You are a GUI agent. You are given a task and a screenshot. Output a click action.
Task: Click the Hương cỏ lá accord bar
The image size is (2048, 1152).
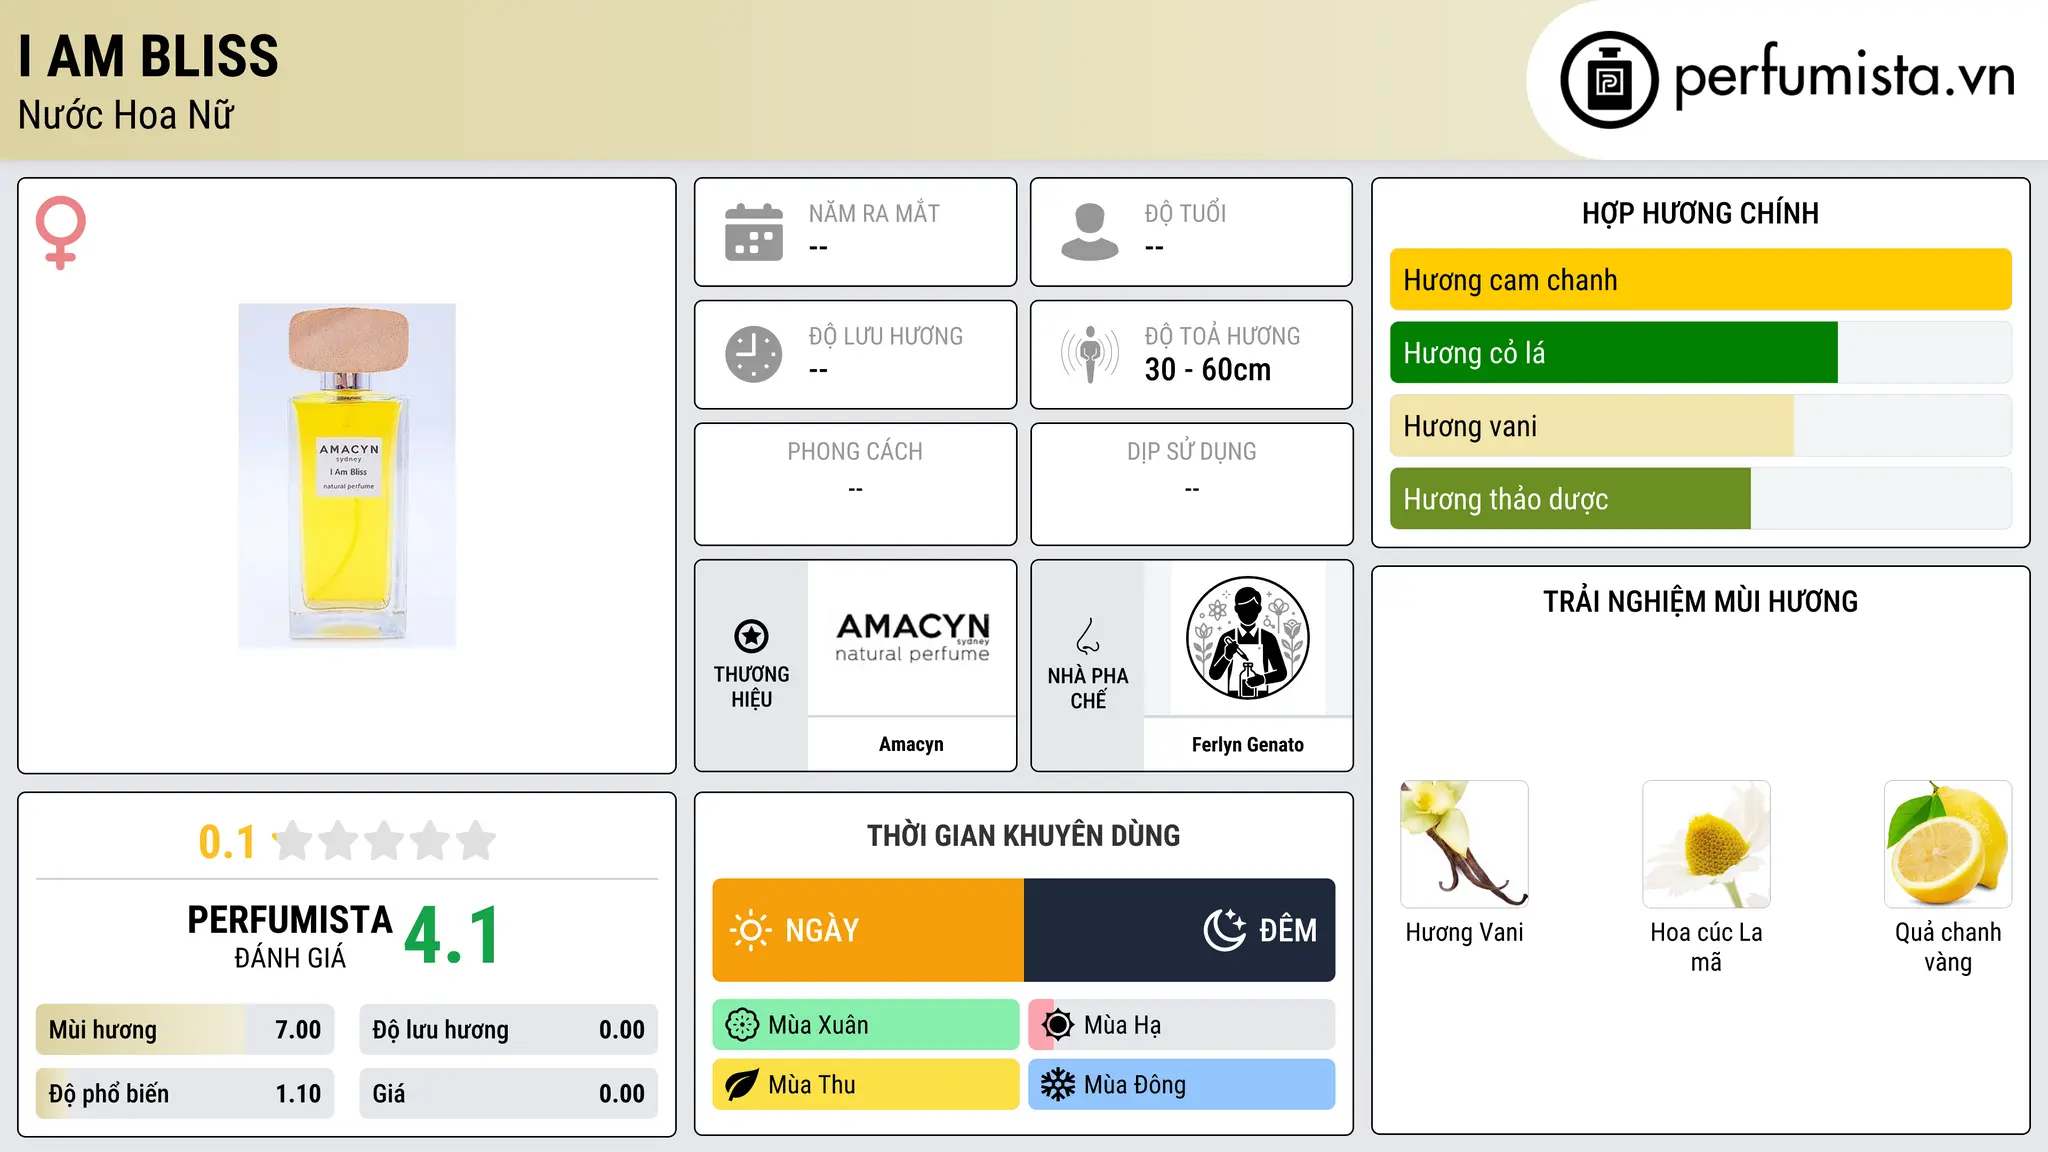1700,353
